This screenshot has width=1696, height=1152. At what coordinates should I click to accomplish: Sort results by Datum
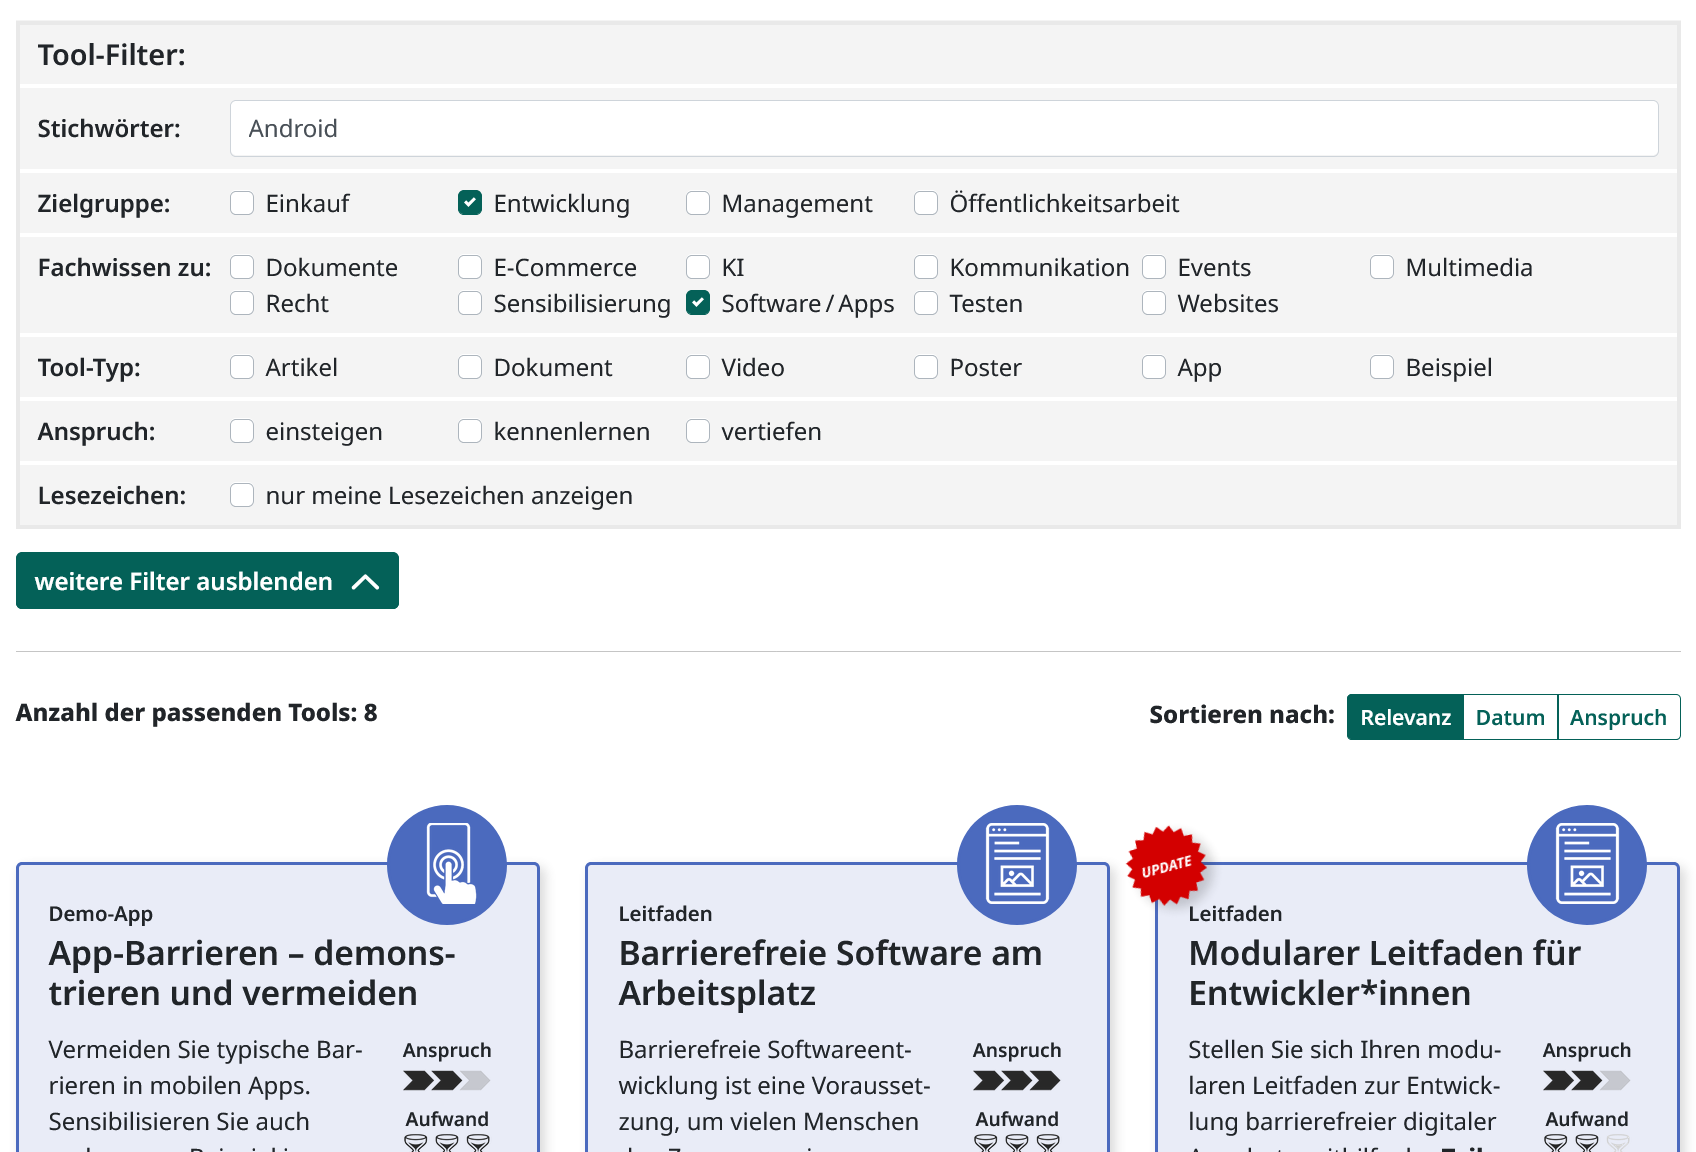[x=1510, y=717]
